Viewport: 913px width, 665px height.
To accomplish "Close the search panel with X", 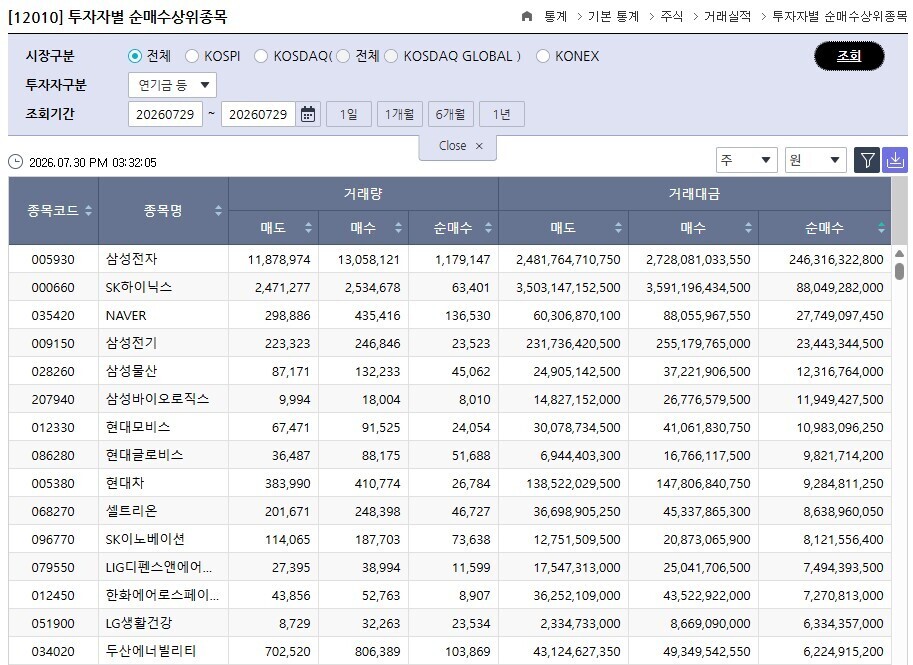I will 479,146.
